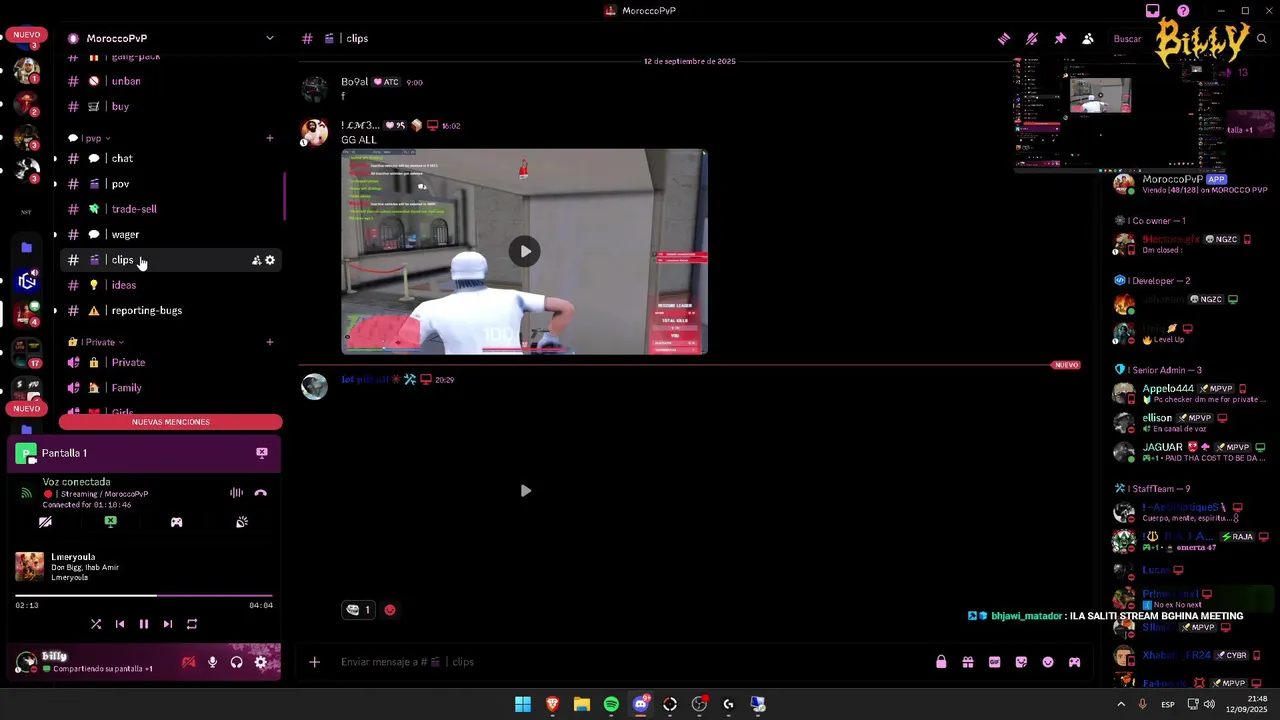Open the emoji picker
This screenshot has width=1280, height=720.
1048,662
